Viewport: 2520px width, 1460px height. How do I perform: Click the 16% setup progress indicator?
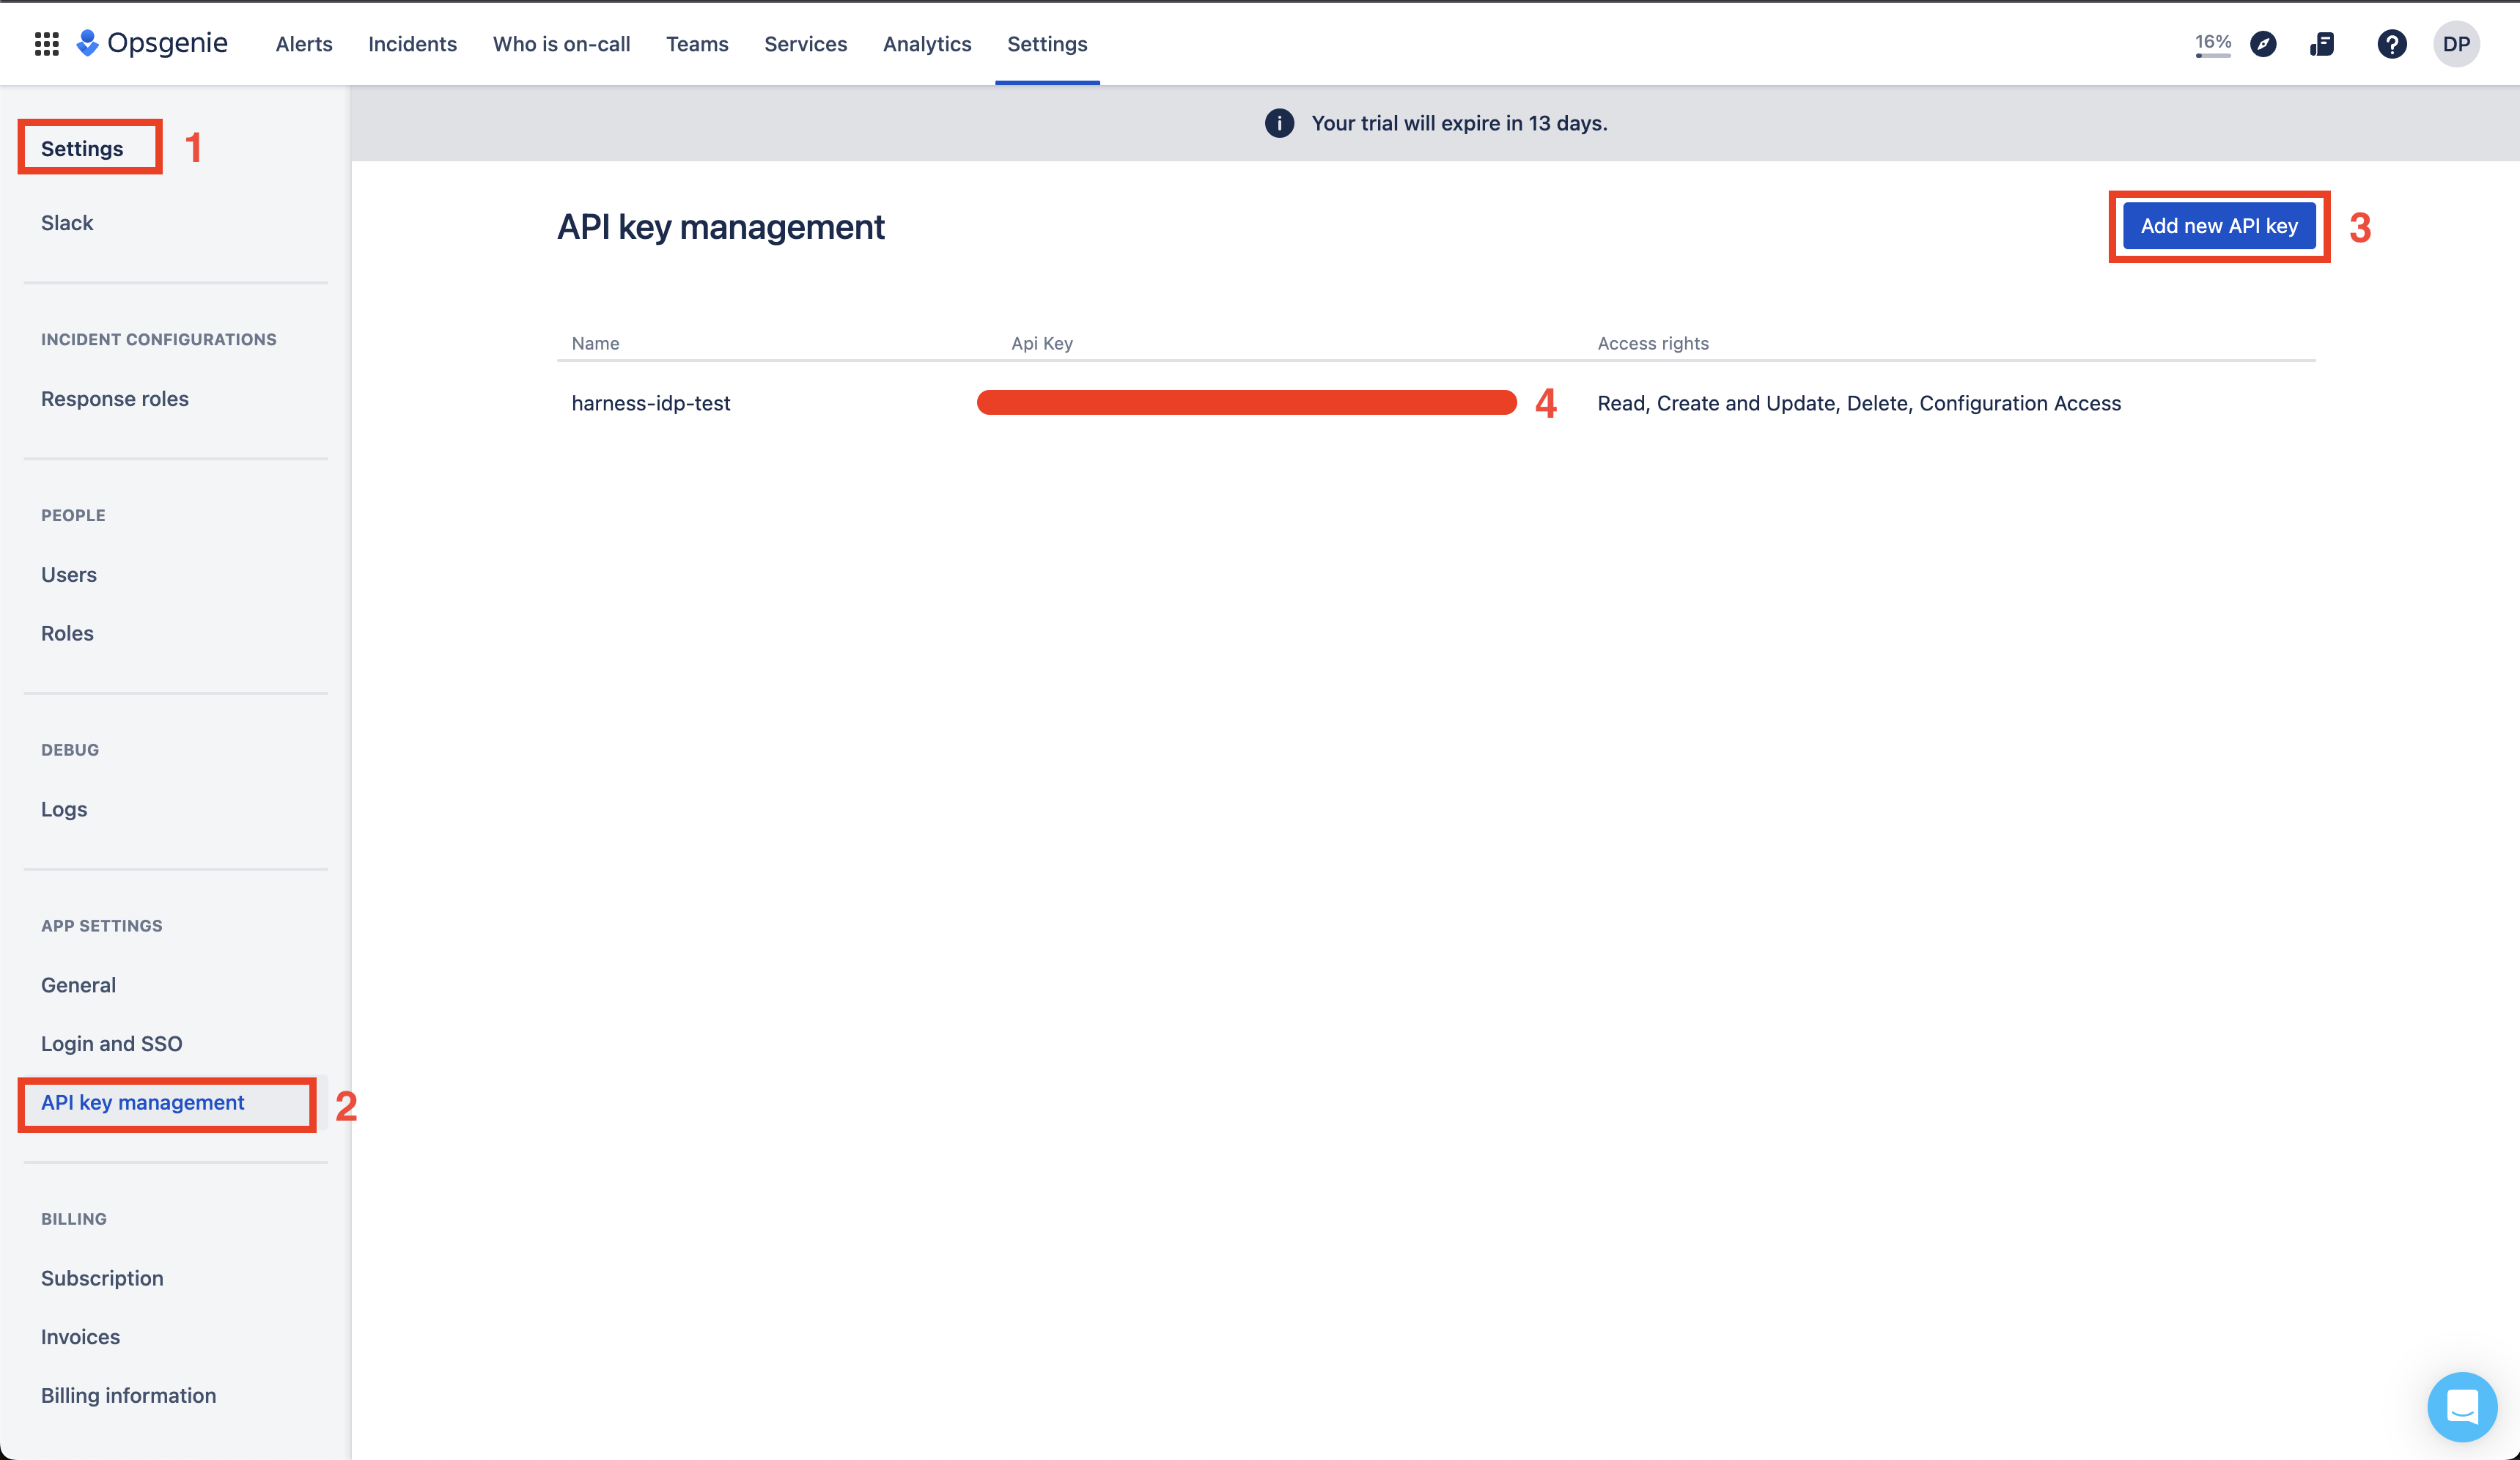tap(2212, 44)
